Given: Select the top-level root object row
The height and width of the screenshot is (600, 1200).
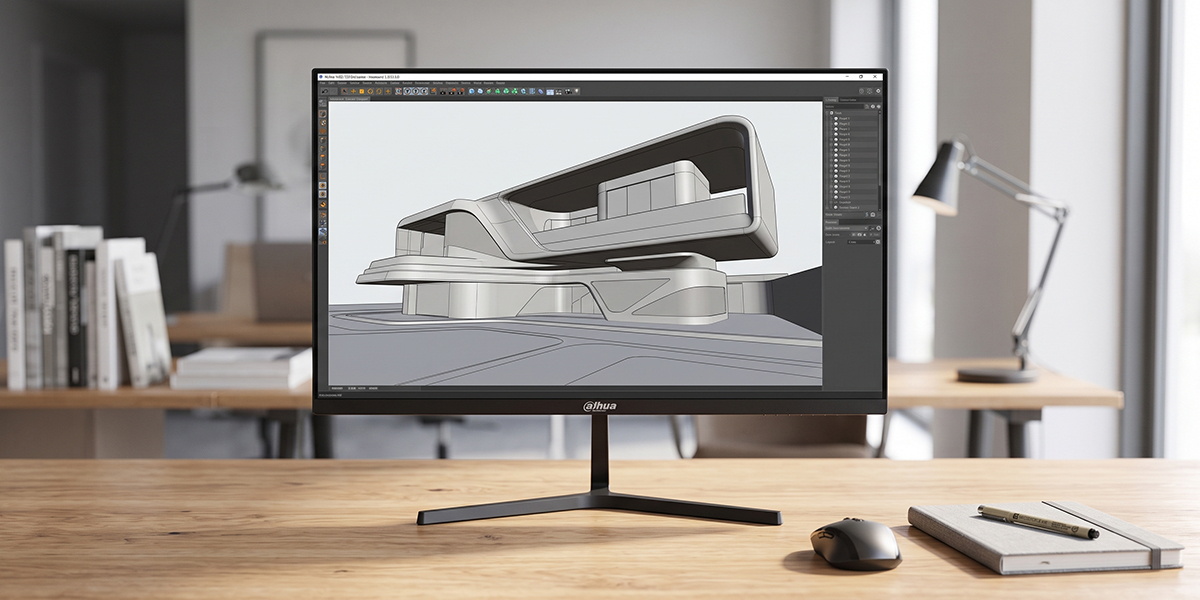Looking at the screenshot, I should pyautogui.click(x=850, y=113).
